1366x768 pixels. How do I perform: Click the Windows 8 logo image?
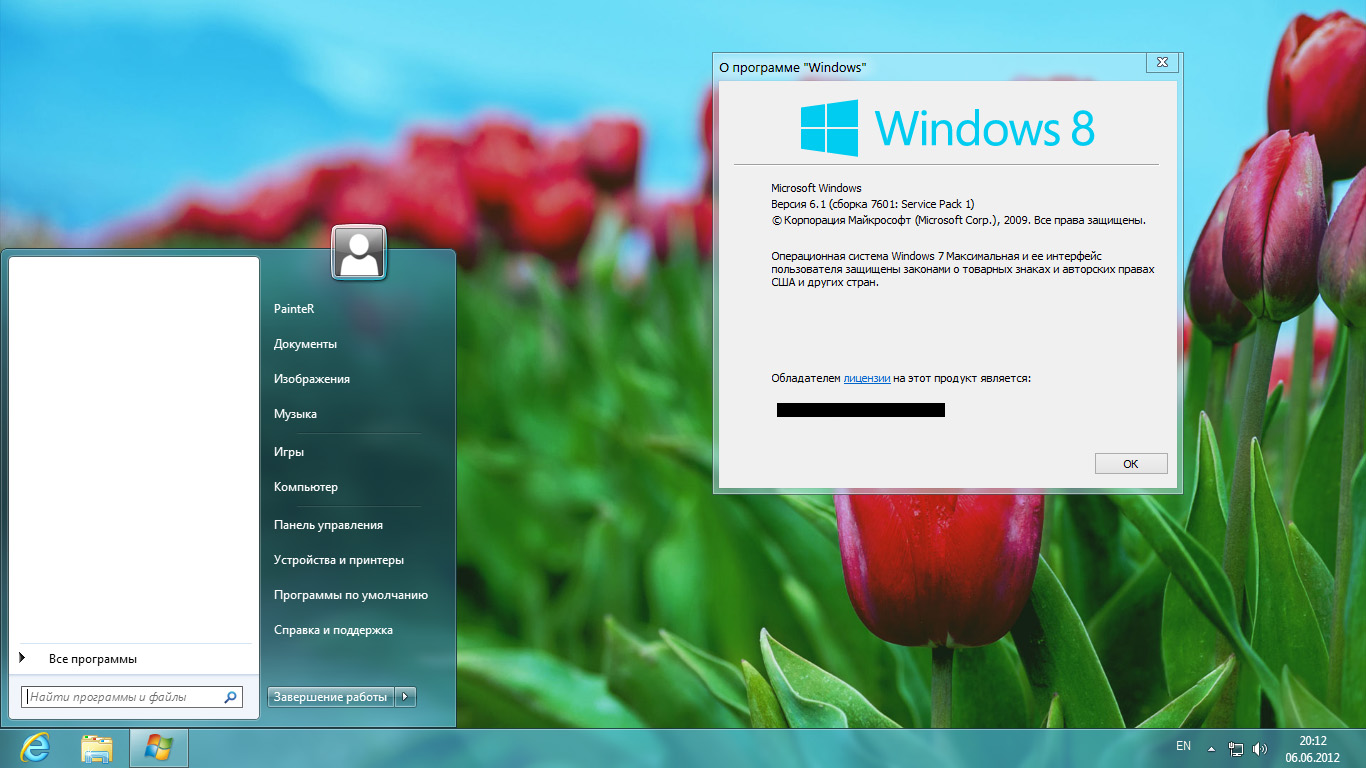click(947, 128)
